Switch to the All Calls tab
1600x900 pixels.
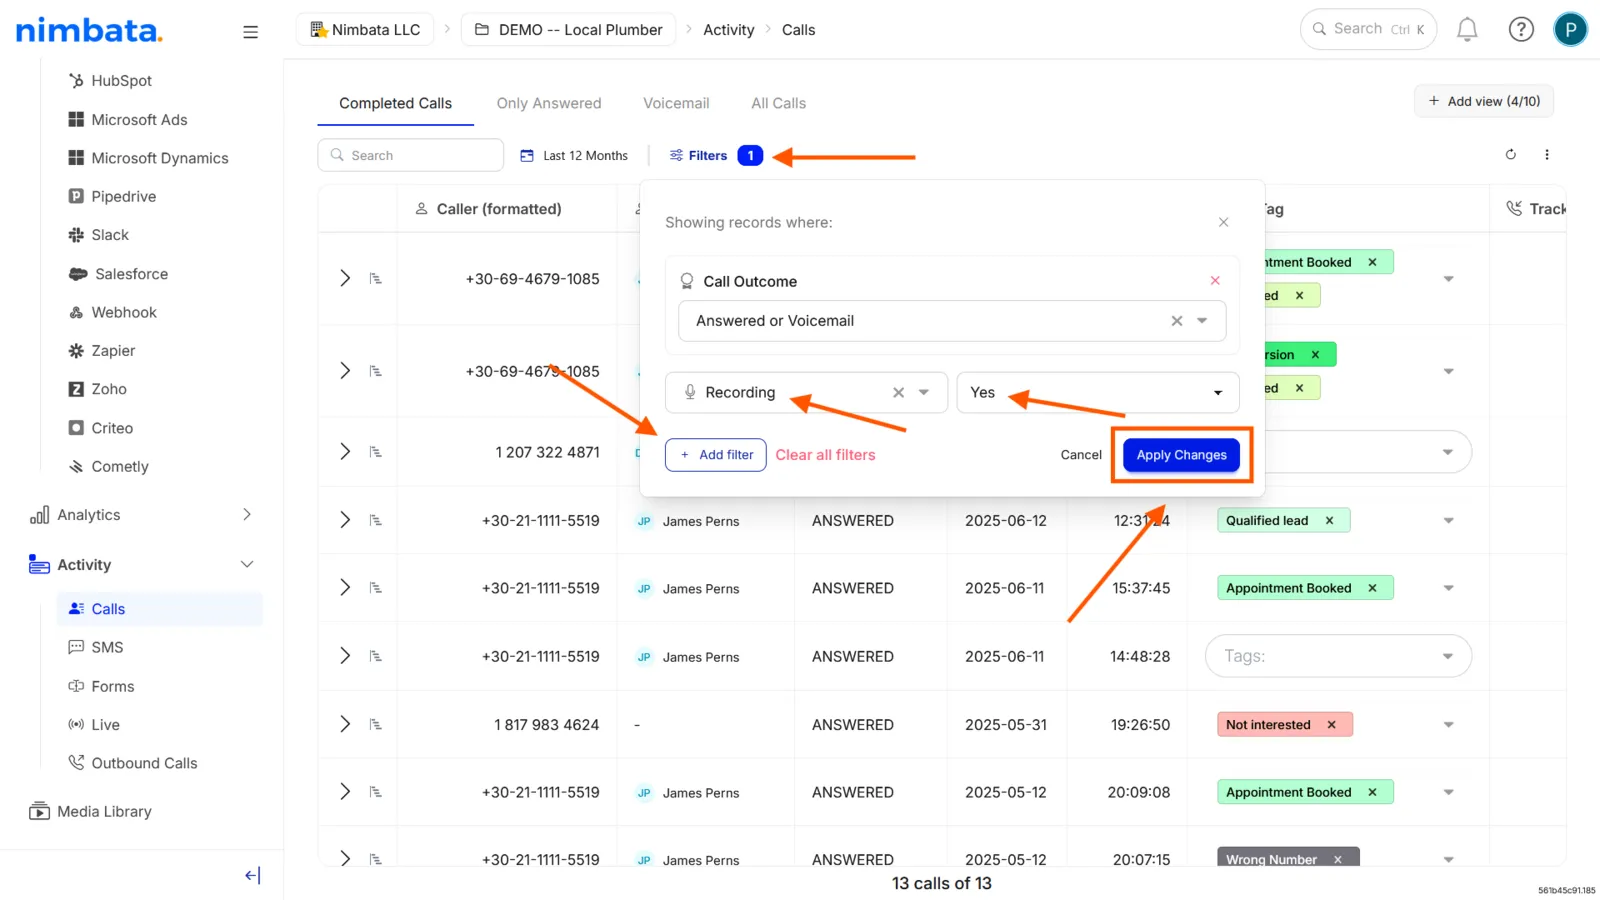point(778,103)
